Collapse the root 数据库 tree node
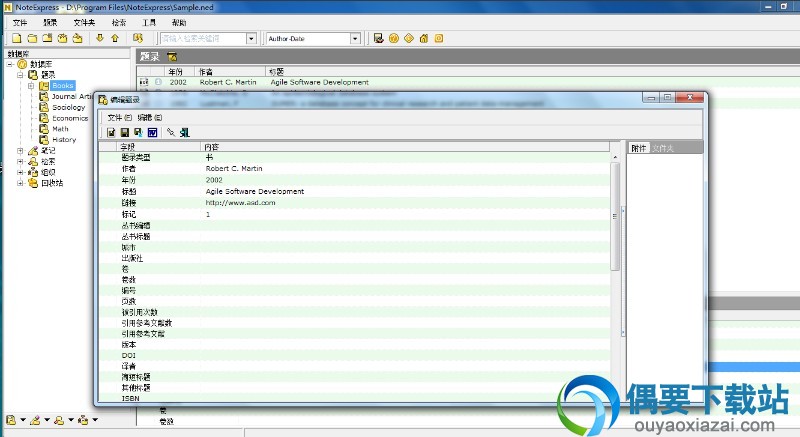 (10, 64)
